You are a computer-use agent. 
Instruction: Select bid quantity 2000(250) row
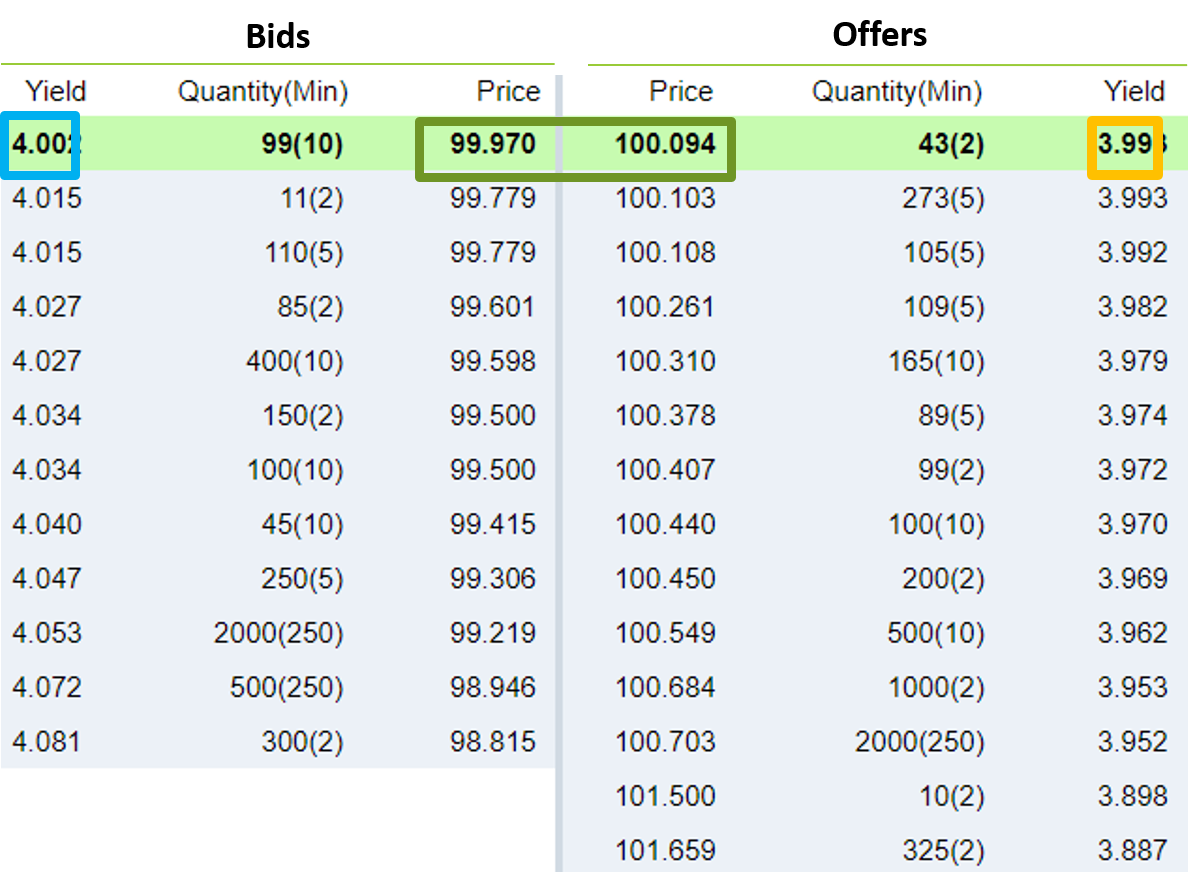point(278,633)
